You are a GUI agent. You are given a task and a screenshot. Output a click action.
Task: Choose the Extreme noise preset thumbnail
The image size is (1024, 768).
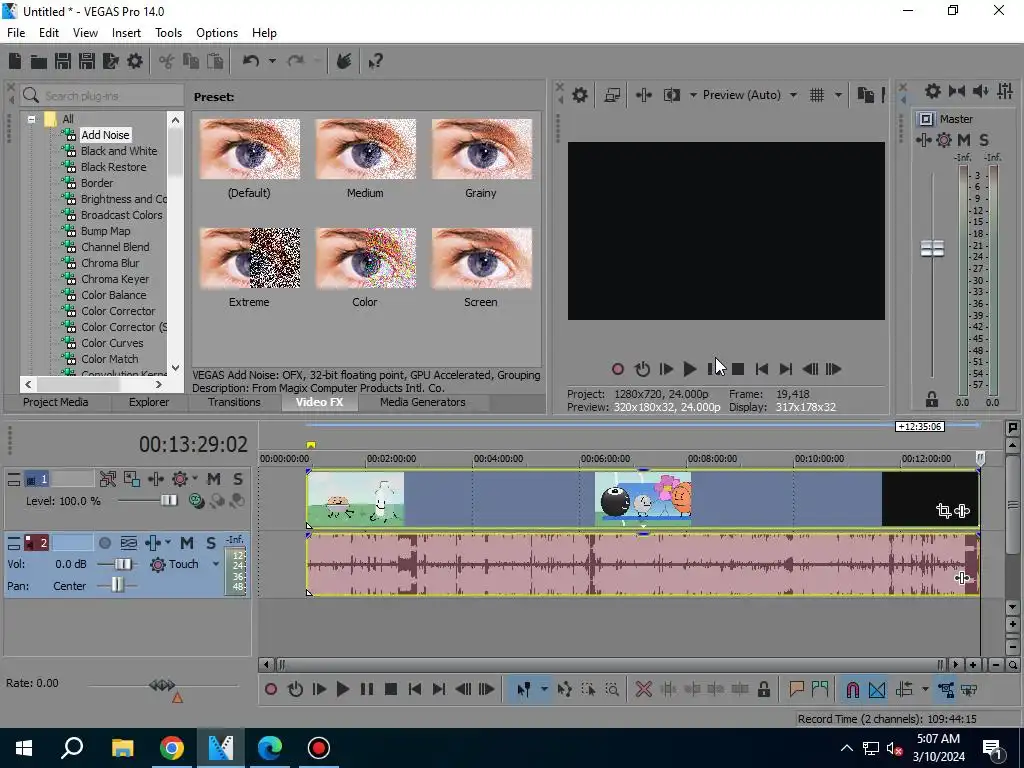click(249, 258)
